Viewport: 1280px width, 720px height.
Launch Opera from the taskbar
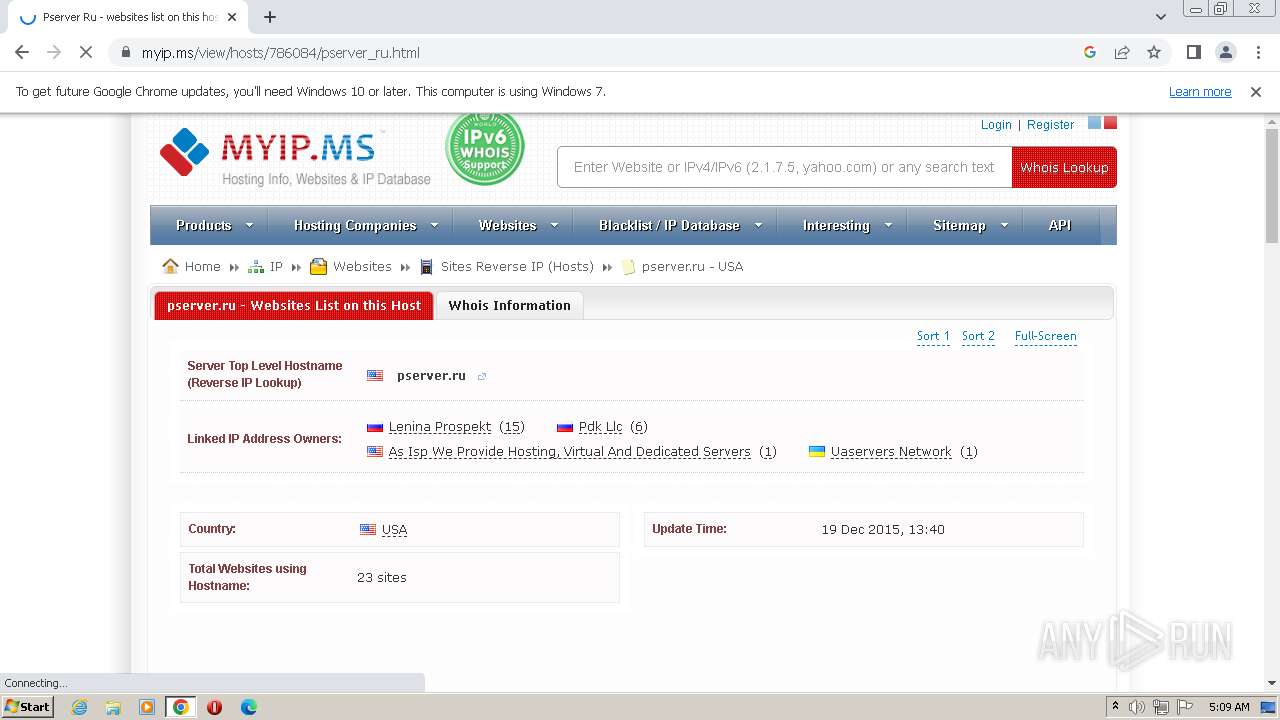(x=214, y=707)
